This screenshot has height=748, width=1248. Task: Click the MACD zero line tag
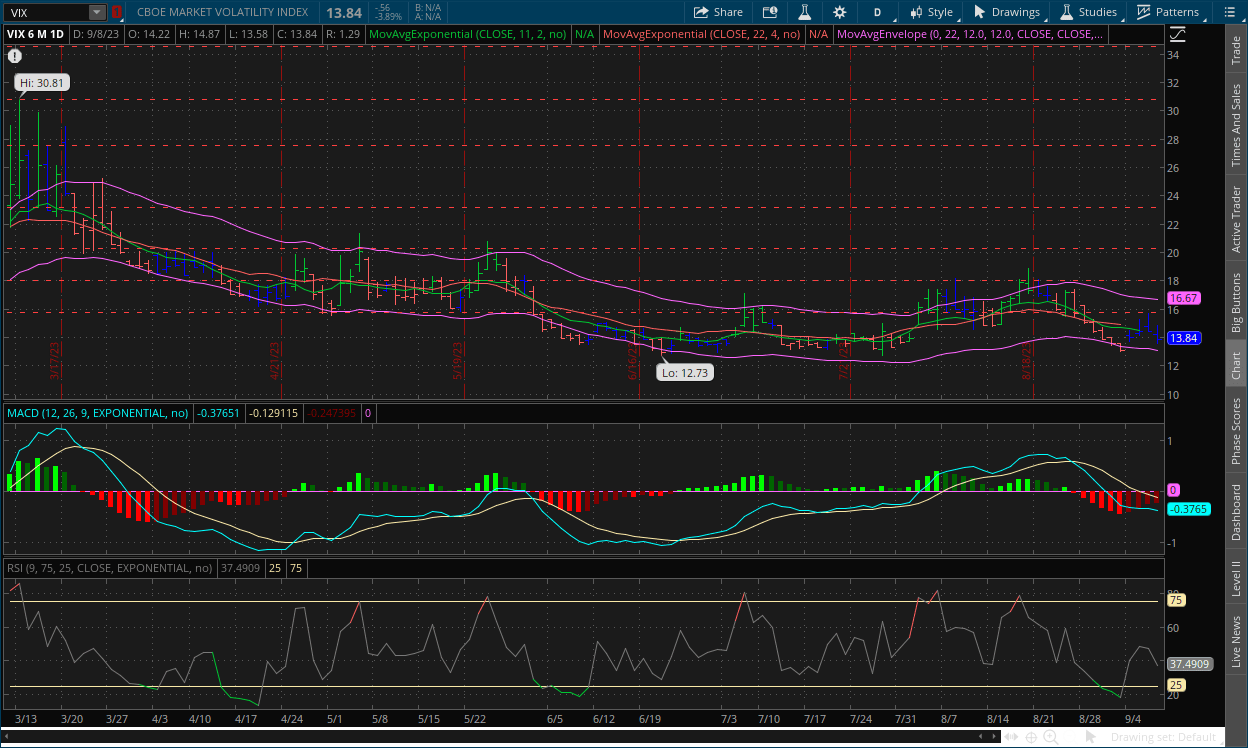tap(1173, 490)
